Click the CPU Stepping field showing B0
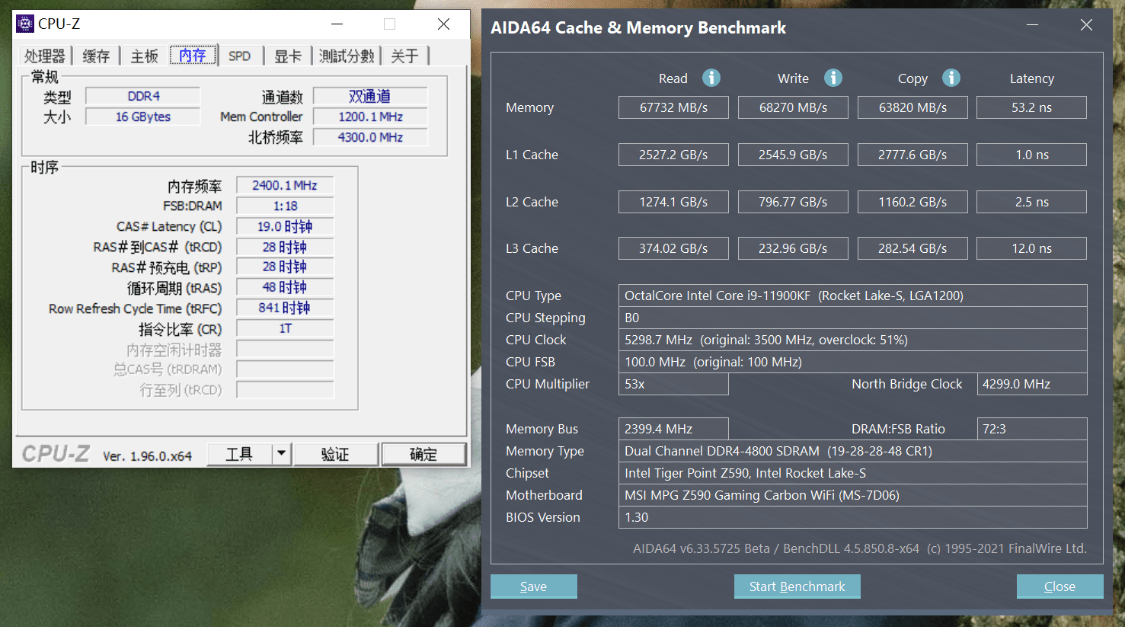 pyautogui.click(x=852, y=318)
